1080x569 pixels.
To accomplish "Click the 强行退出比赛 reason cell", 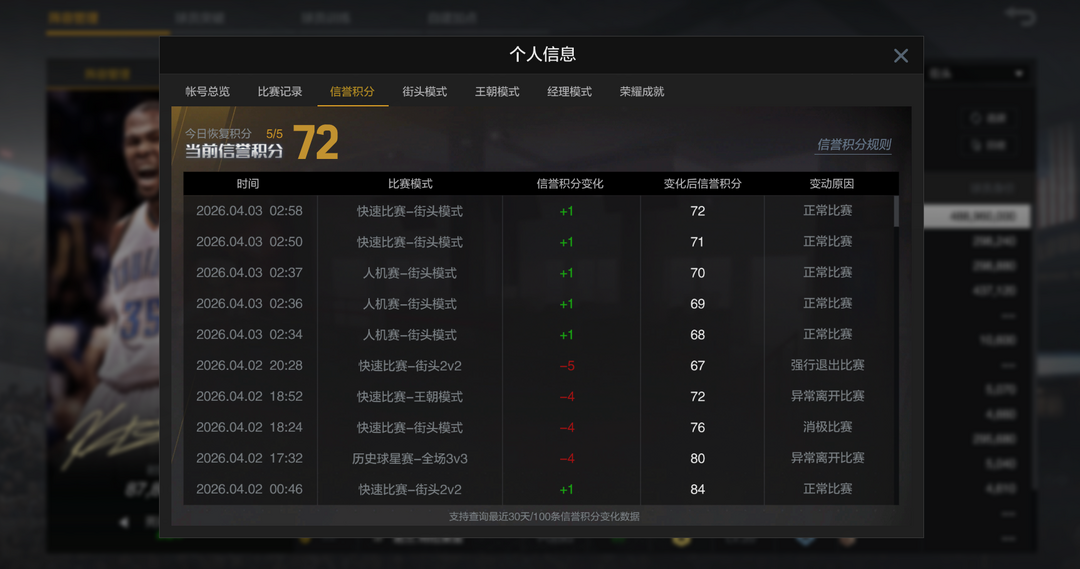I will [x=827, y=365].
